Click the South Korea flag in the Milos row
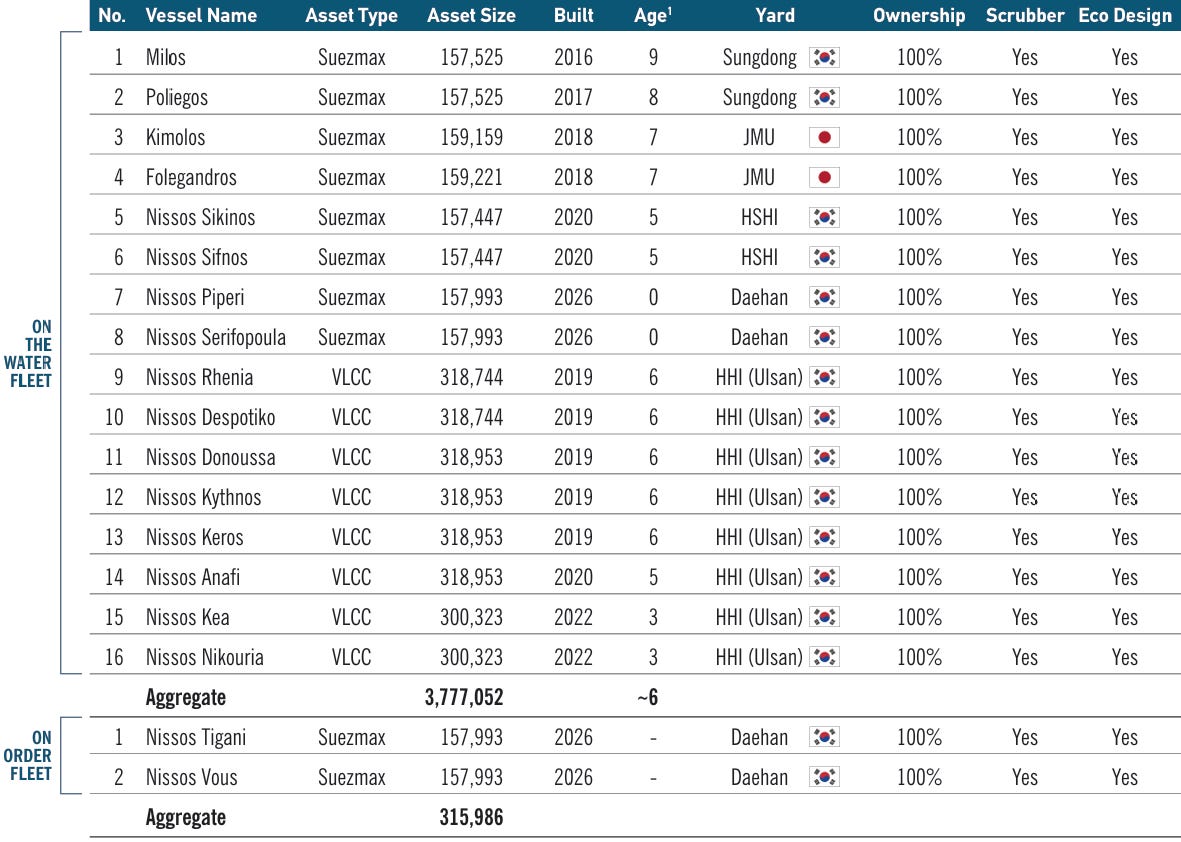Viewport: 1181px width, 842px height. 824,57
